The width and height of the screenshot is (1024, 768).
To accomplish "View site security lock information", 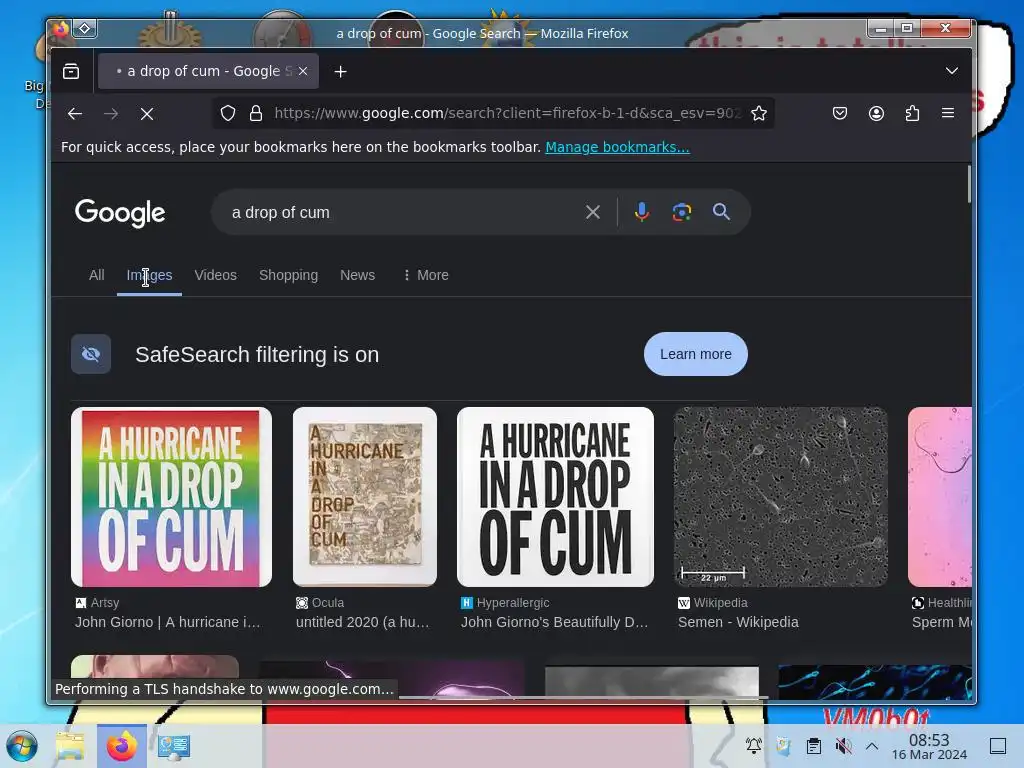I will [x=256, y=113].
